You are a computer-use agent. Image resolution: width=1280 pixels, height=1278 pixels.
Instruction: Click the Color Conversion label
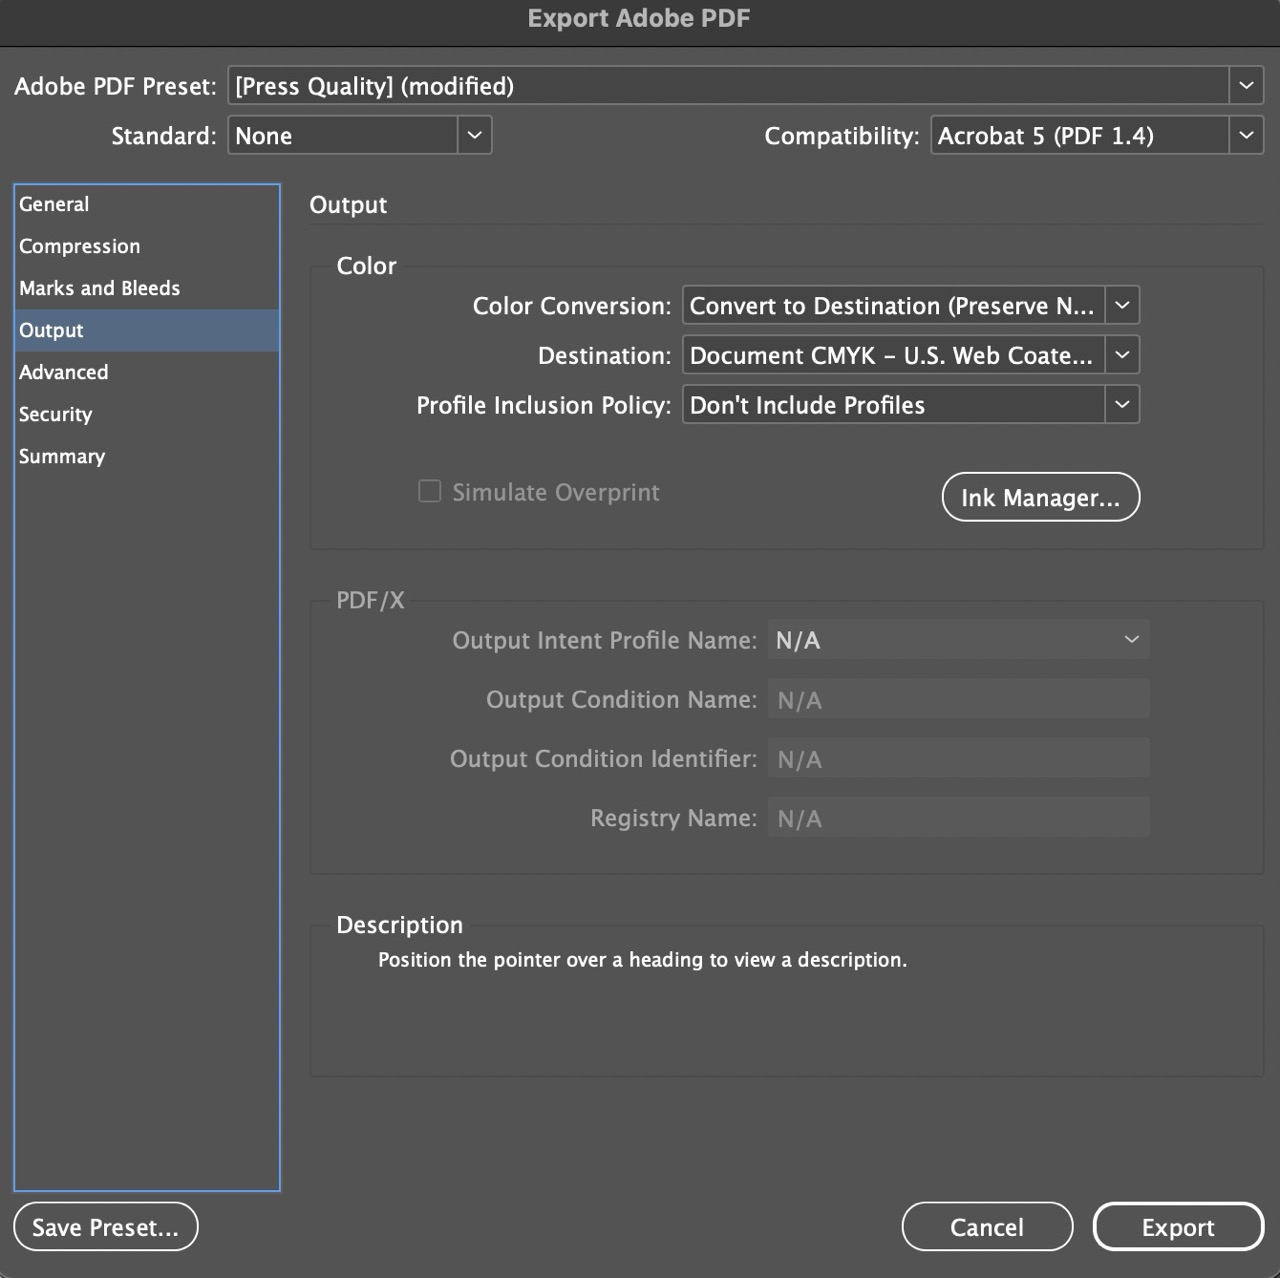571,306
